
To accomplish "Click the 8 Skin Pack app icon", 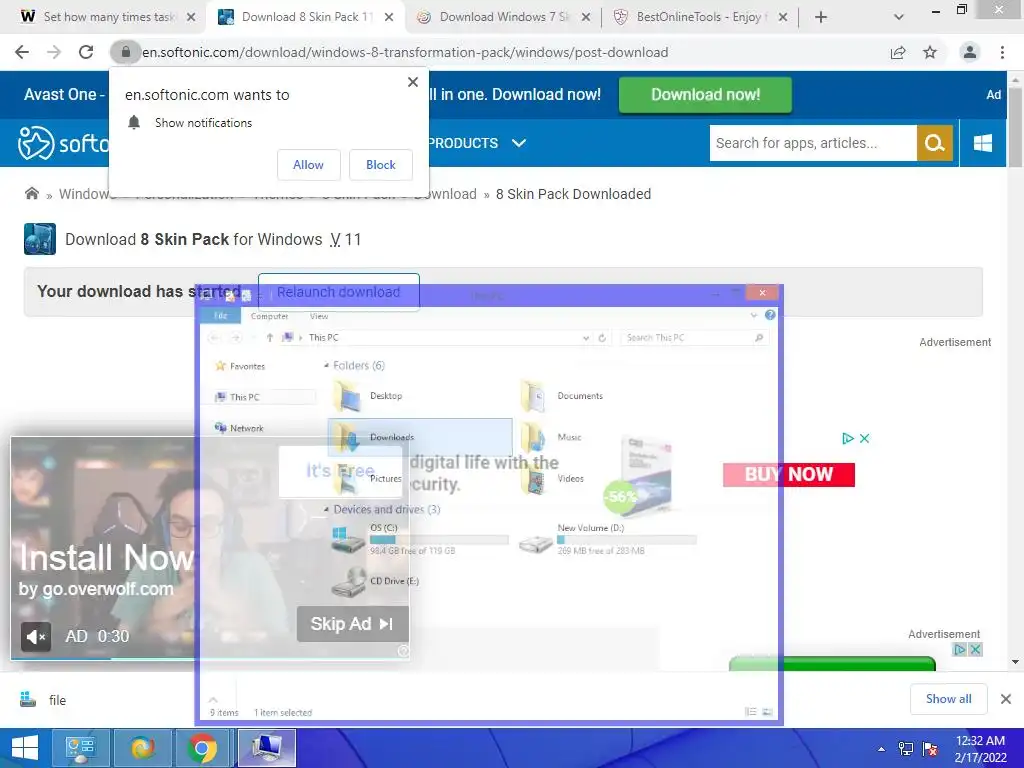I will pos(40,239).
